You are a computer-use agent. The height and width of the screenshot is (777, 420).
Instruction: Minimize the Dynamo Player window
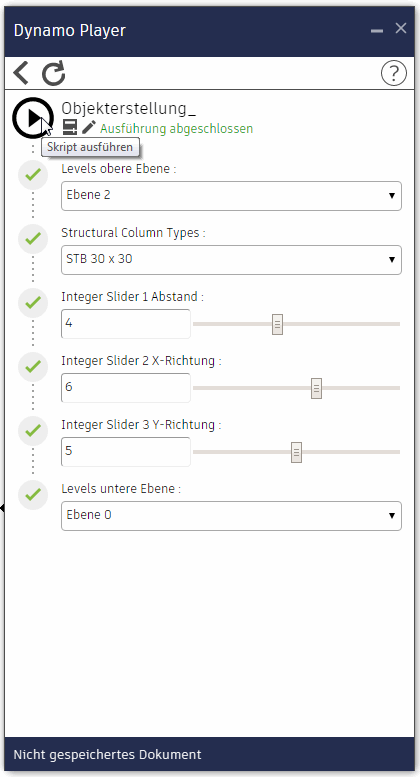click(x=377, y=31)
